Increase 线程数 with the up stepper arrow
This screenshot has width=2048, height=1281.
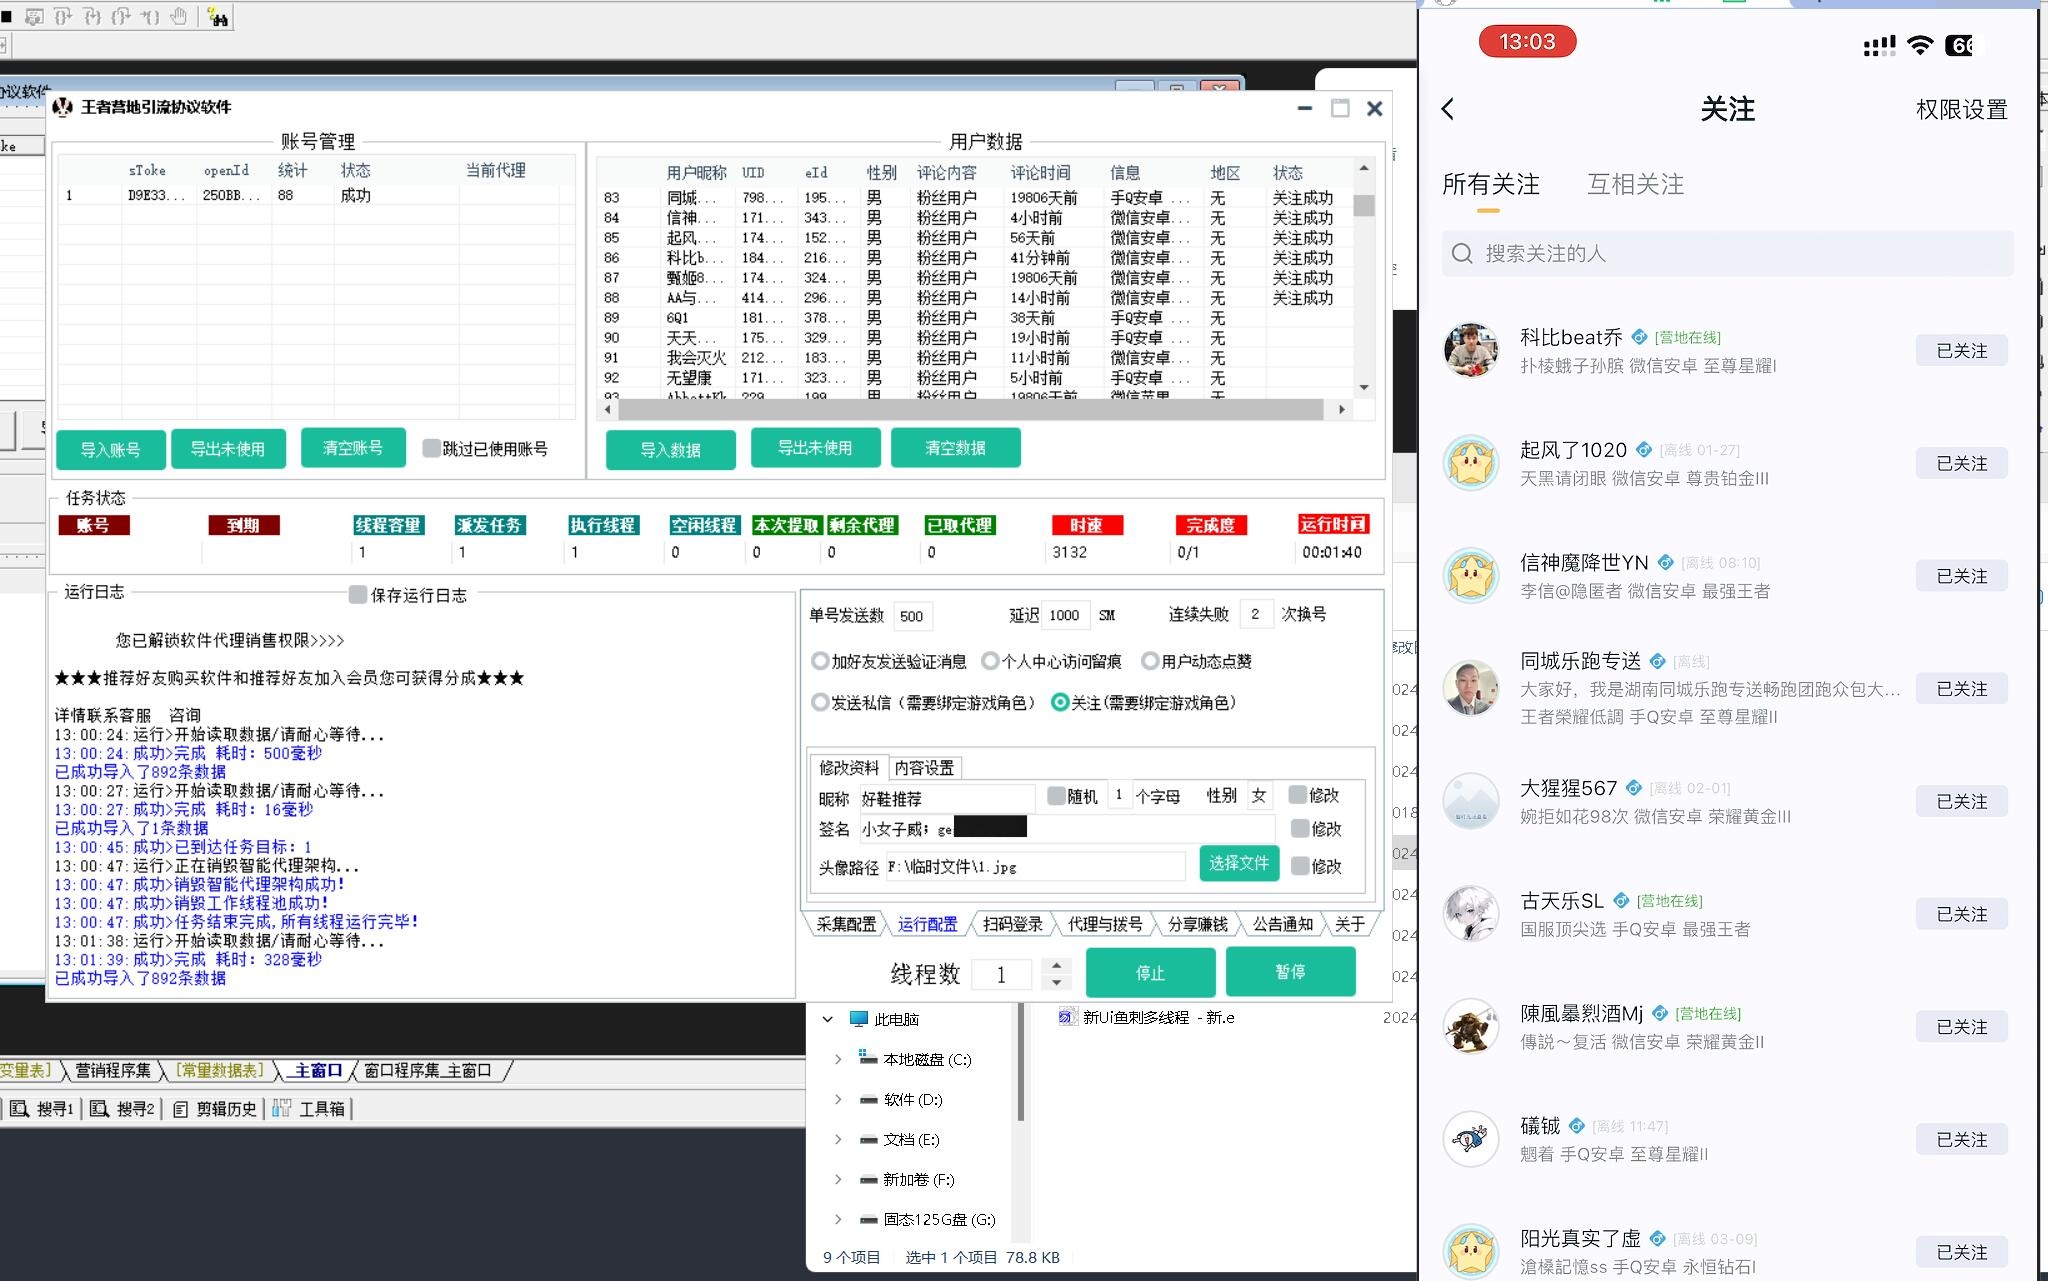1057,964
